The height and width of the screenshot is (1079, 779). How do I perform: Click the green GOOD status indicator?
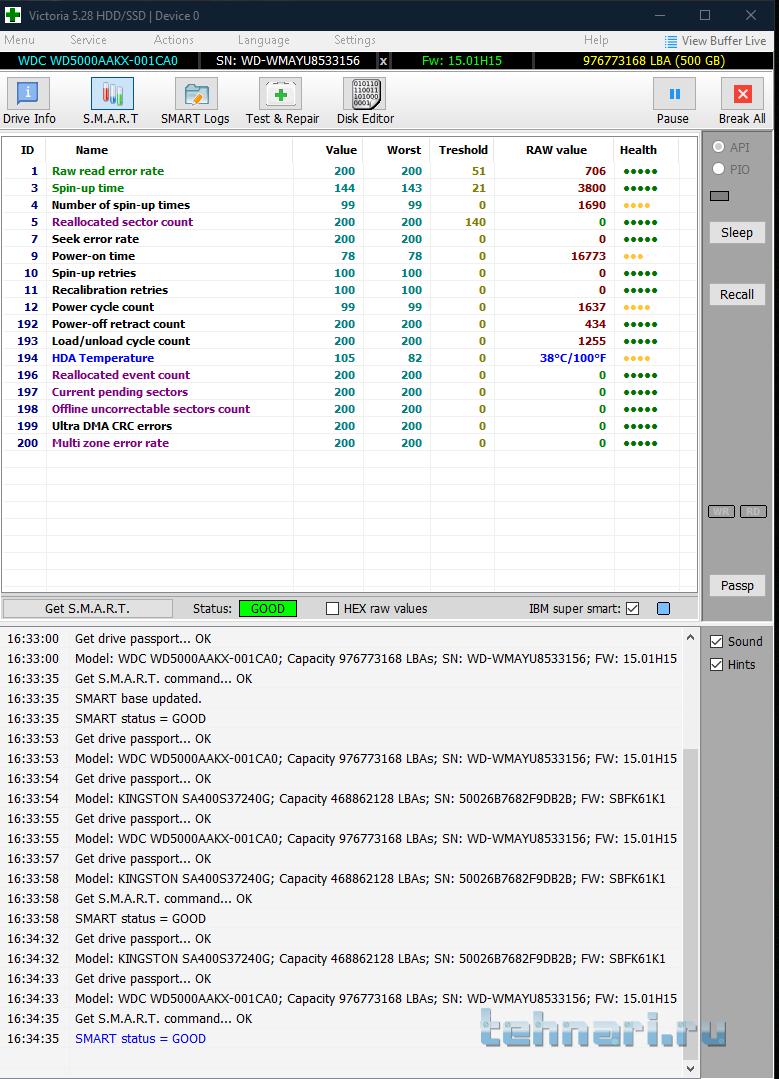point(268,608)
